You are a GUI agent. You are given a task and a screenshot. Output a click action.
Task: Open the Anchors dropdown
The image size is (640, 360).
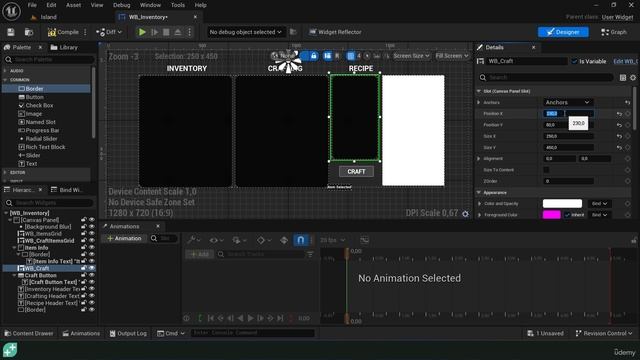tap(567, 102)
